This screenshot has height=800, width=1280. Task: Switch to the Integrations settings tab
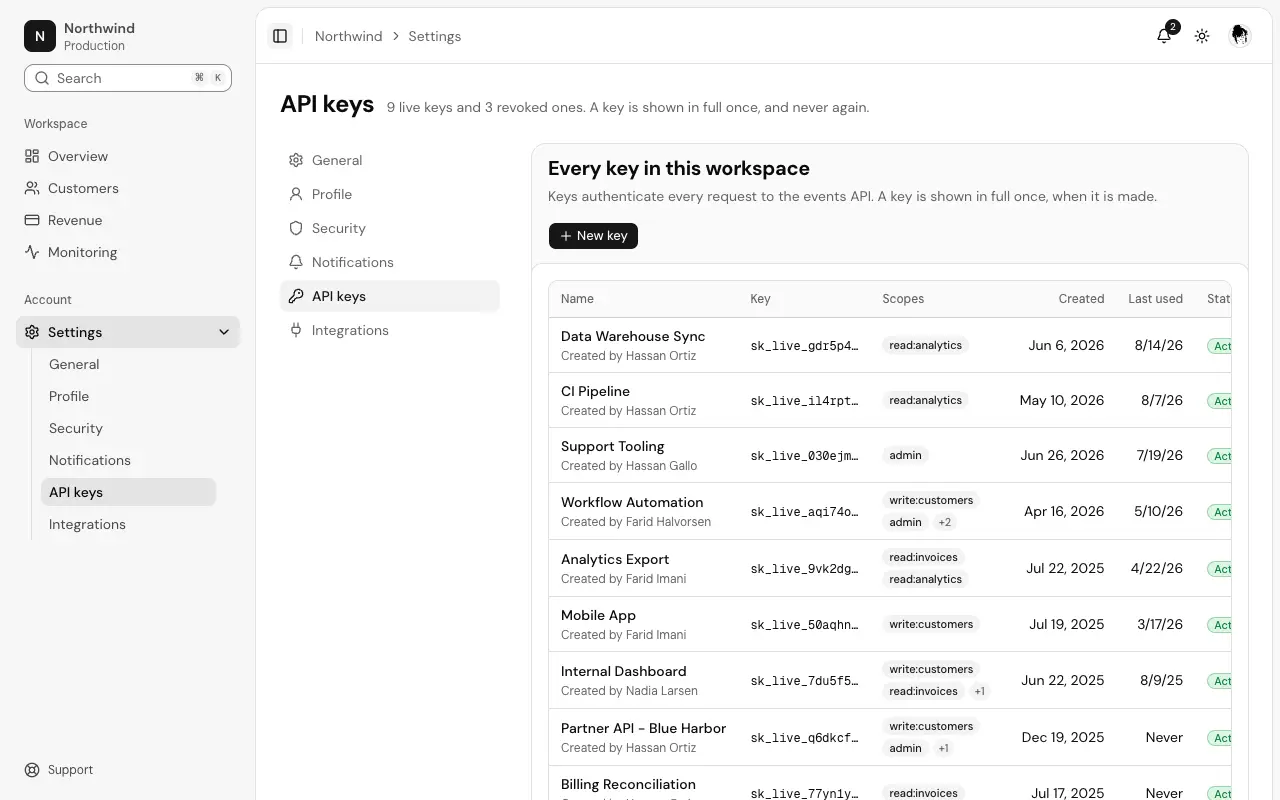pyautogui.click(x=390, y=330)
